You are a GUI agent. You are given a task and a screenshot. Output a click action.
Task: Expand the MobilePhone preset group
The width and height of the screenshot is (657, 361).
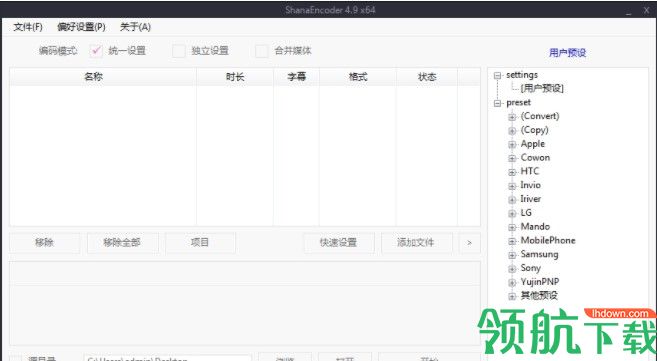[x=512, y=241]
